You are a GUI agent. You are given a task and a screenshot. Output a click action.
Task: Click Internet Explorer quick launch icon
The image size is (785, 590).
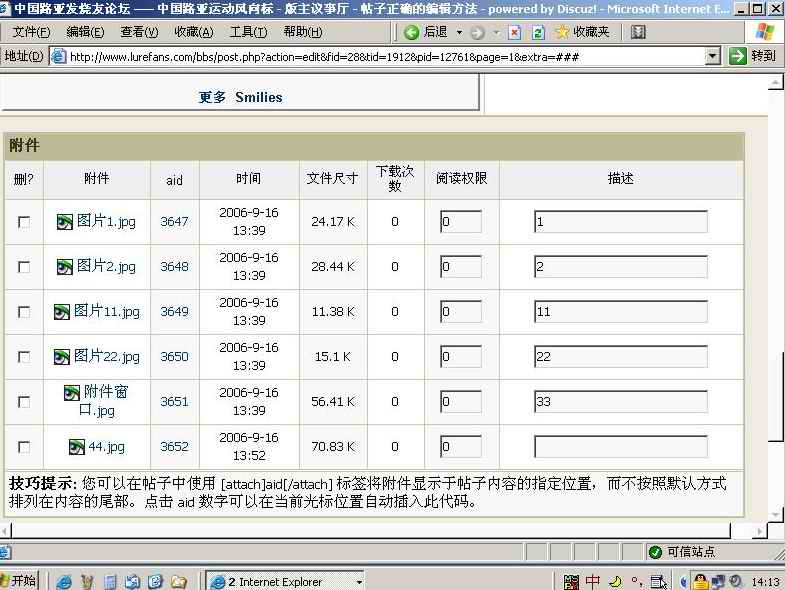click(x=63, y=581)
